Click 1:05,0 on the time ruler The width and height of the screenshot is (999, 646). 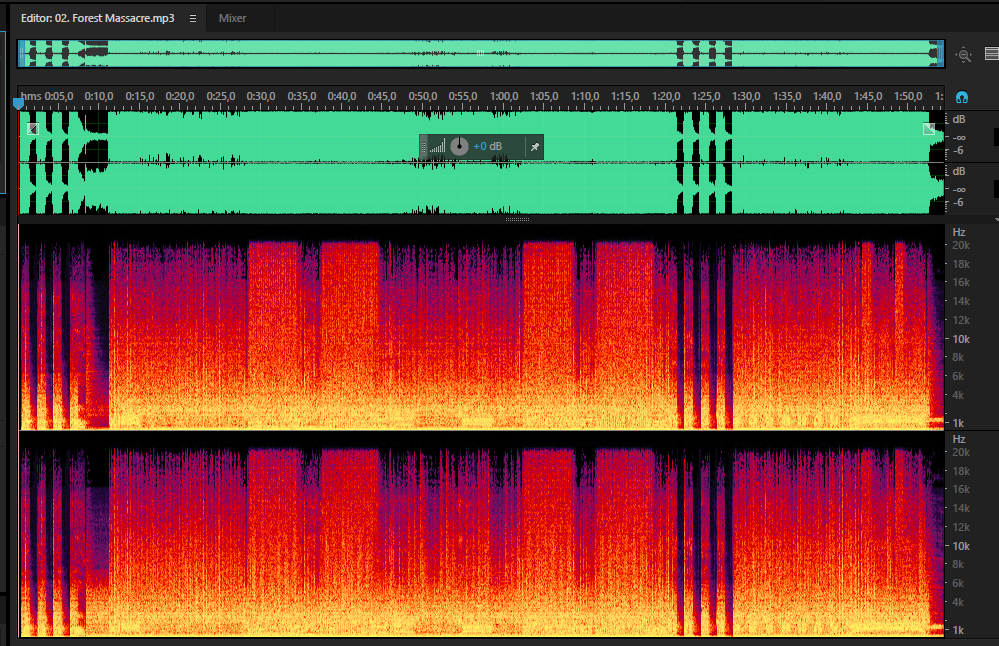[x=543, y=96]
